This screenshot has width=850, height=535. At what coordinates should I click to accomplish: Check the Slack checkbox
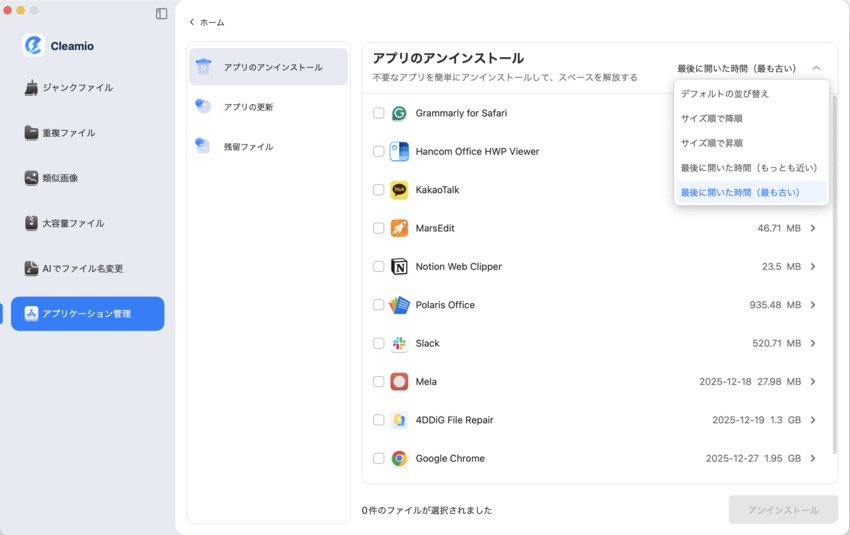[x=378, y=343]
